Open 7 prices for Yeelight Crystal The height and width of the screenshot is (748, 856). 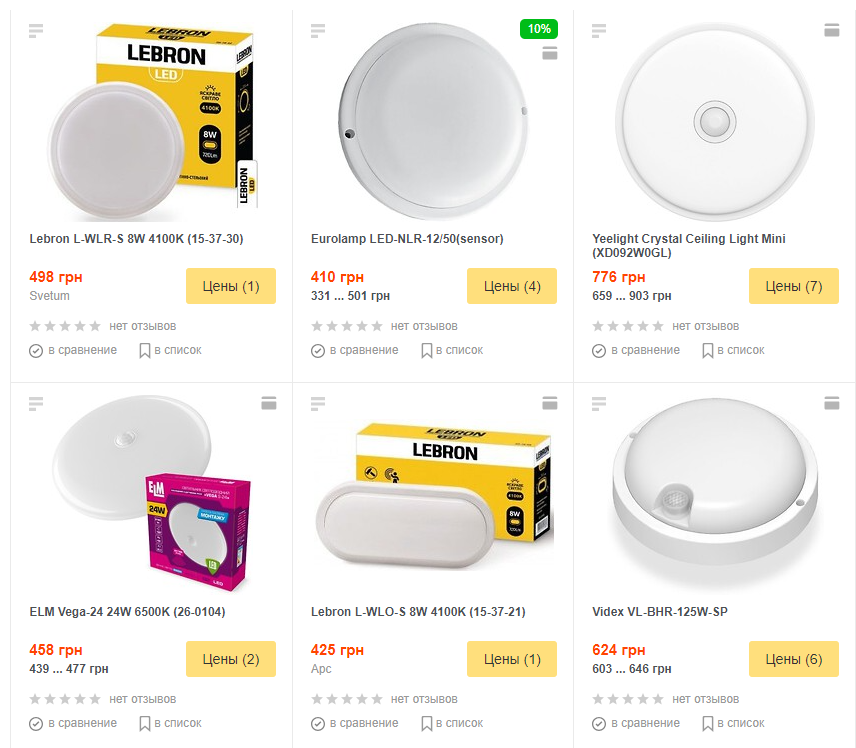793,286
